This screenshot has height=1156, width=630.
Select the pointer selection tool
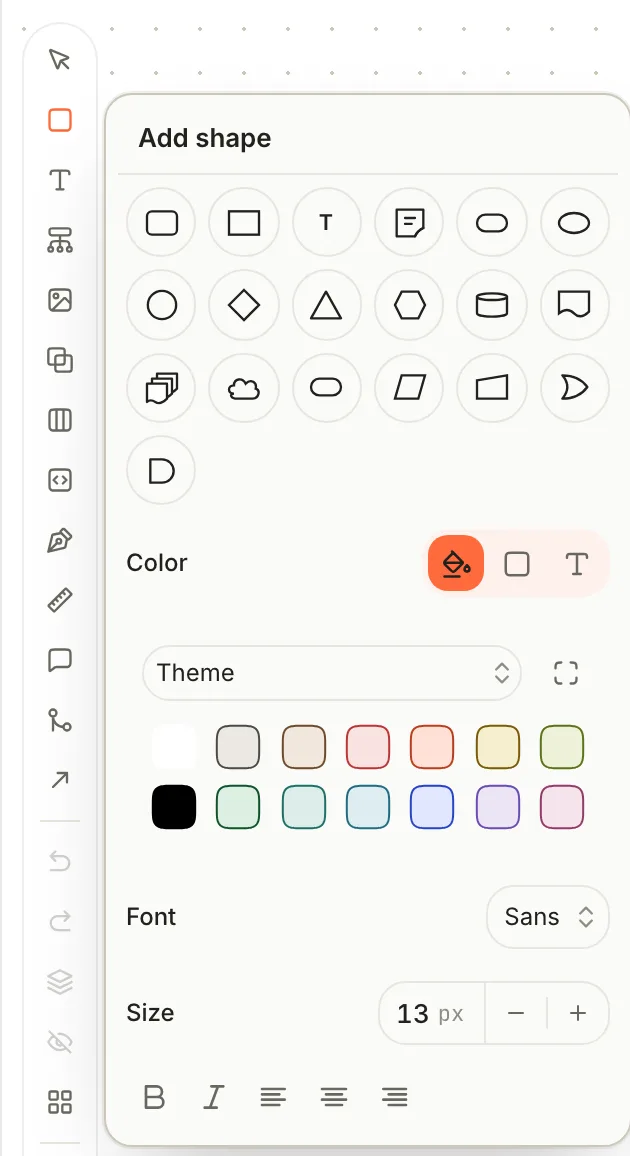click(60, 60)
